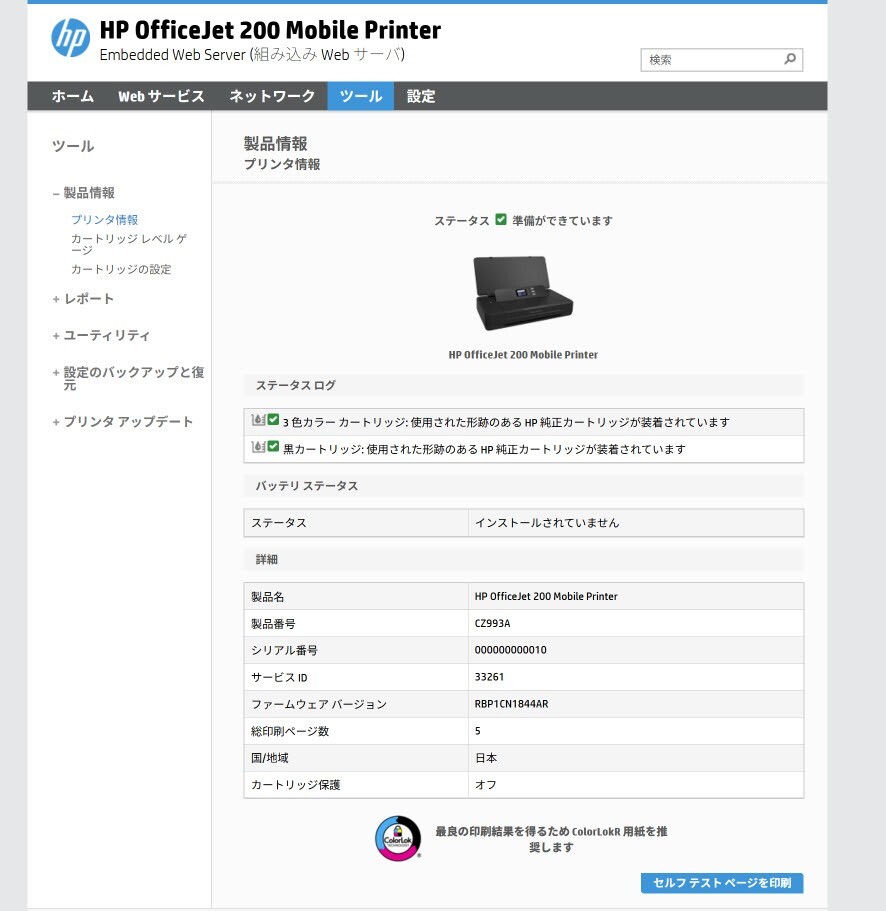Expand 設定のバックアップと復元 section

128,378
